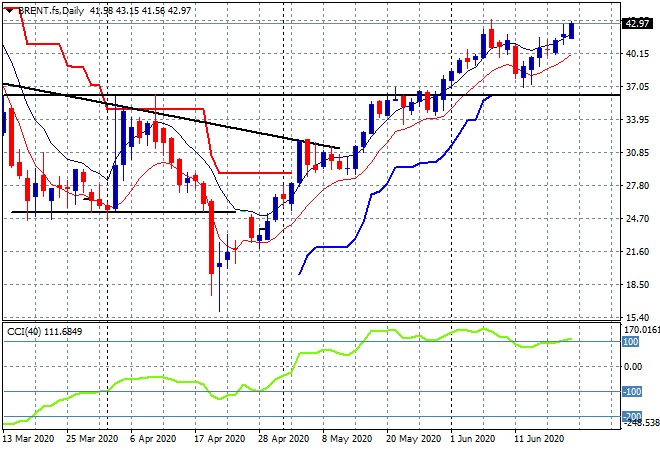Click the 6 Apr 2020 date label
The width and height of the screenshot is (660, 450).
tap(153, 439)
